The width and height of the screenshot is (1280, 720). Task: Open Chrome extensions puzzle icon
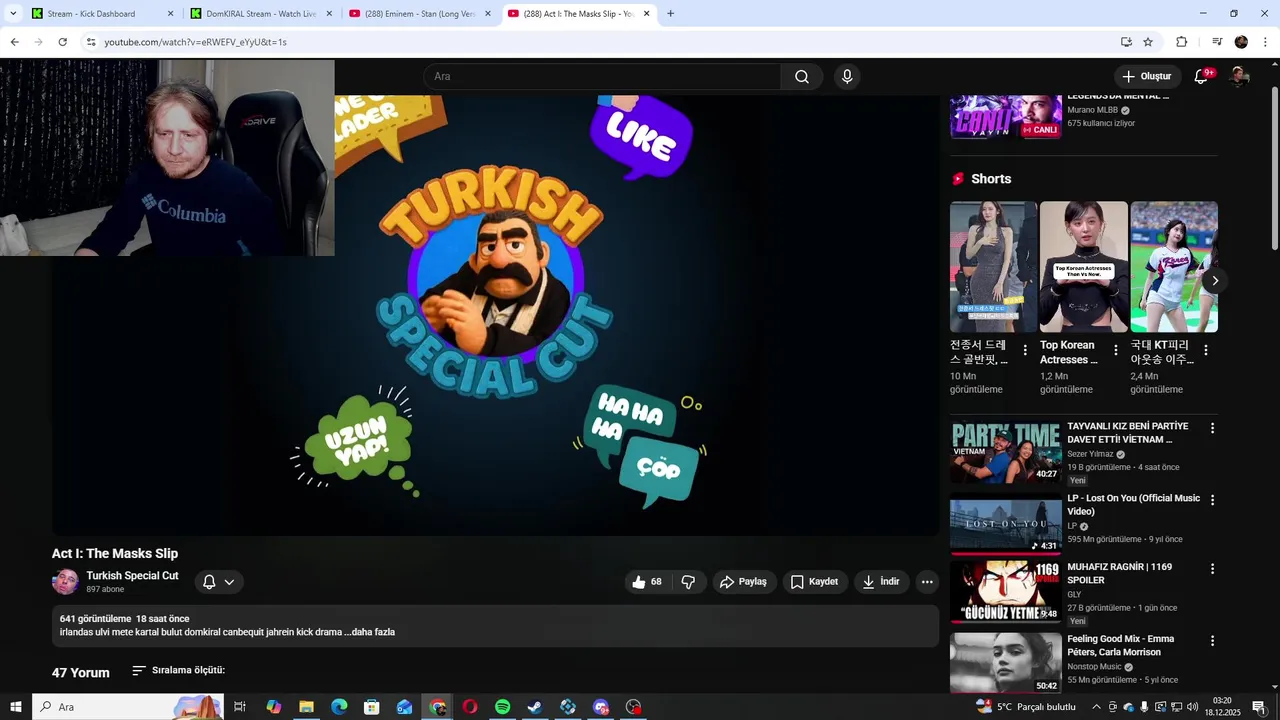pyautogui.click(x=1182, y=42)
